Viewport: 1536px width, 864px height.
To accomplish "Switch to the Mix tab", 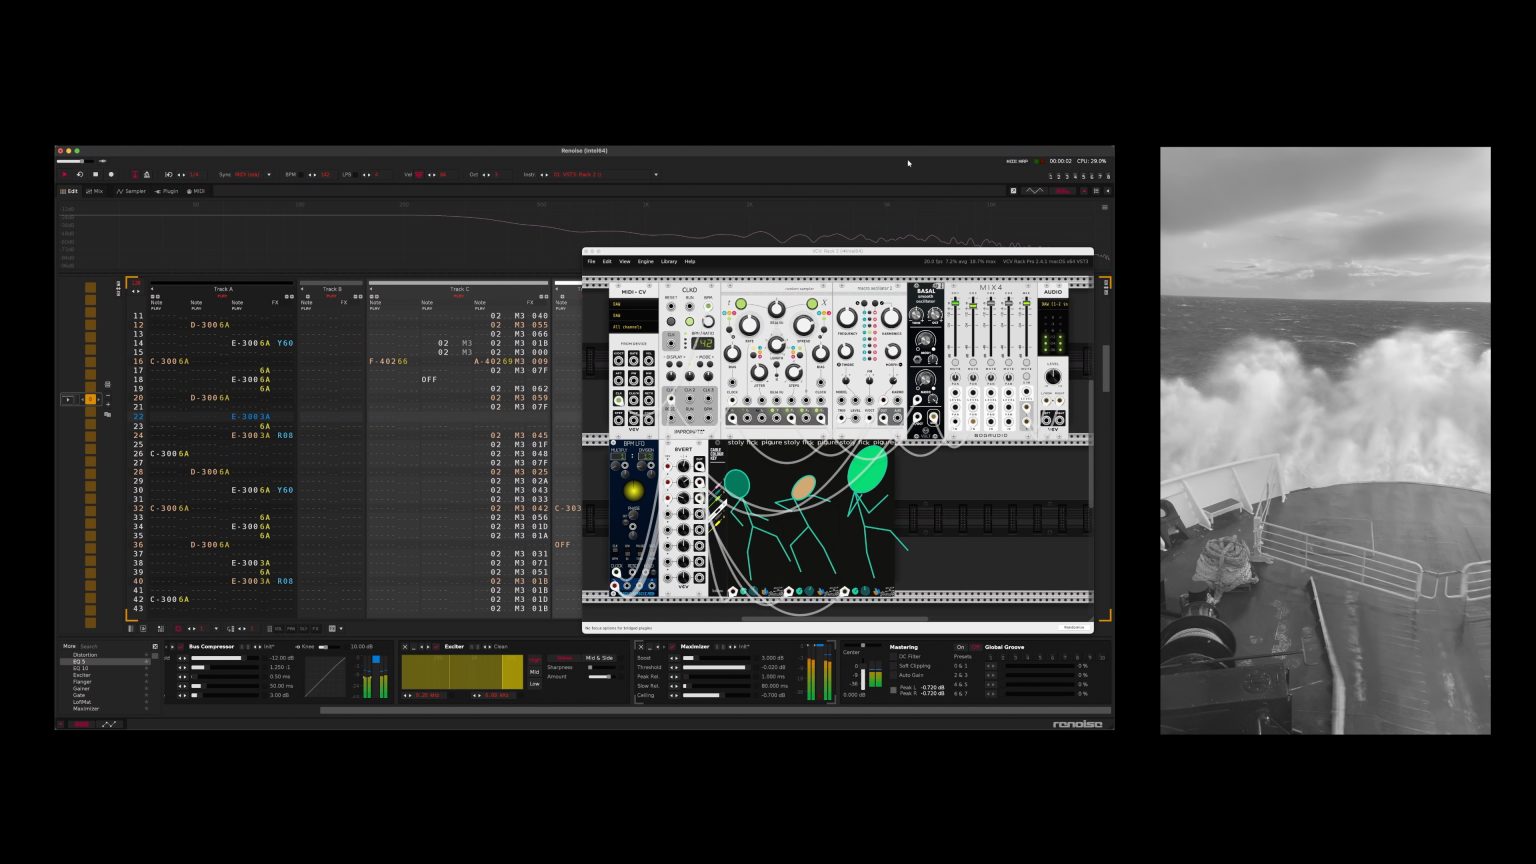I will (x=95, y=191).
